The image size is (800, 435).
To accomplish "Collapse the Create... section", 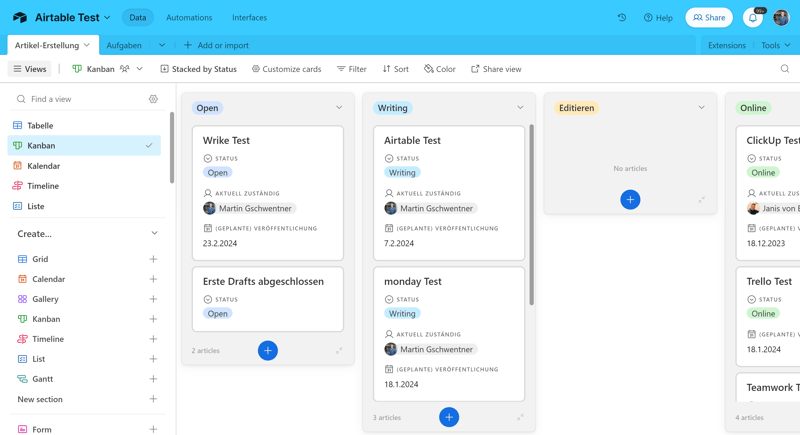I will 154,234.
